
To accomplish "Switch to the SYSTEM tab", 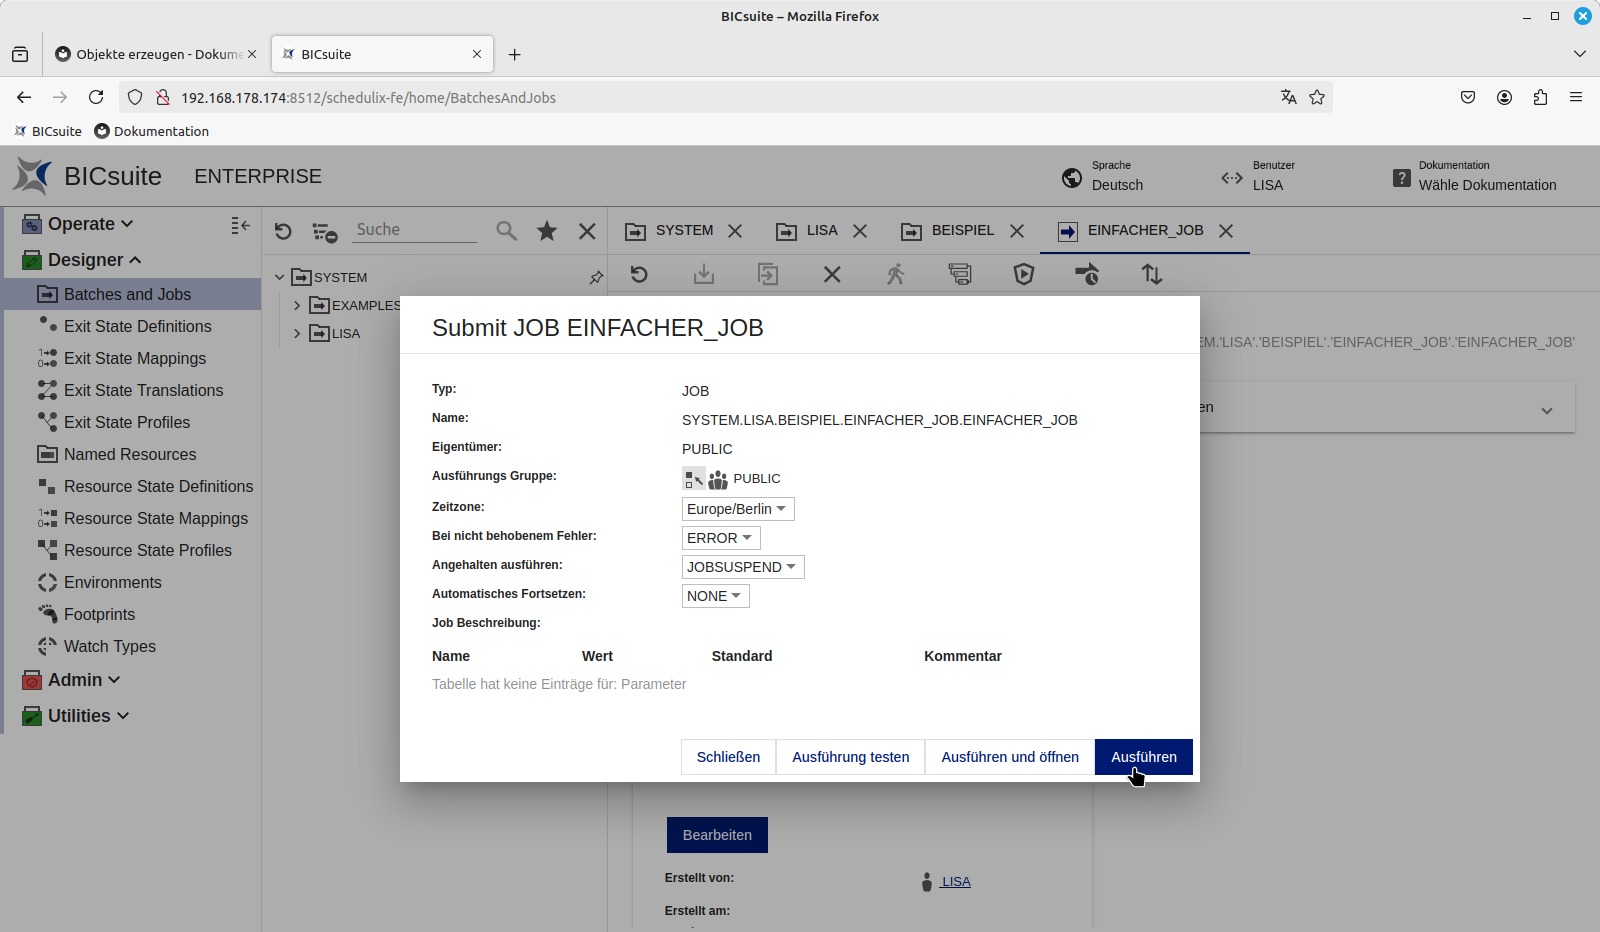I will [684, 230].
